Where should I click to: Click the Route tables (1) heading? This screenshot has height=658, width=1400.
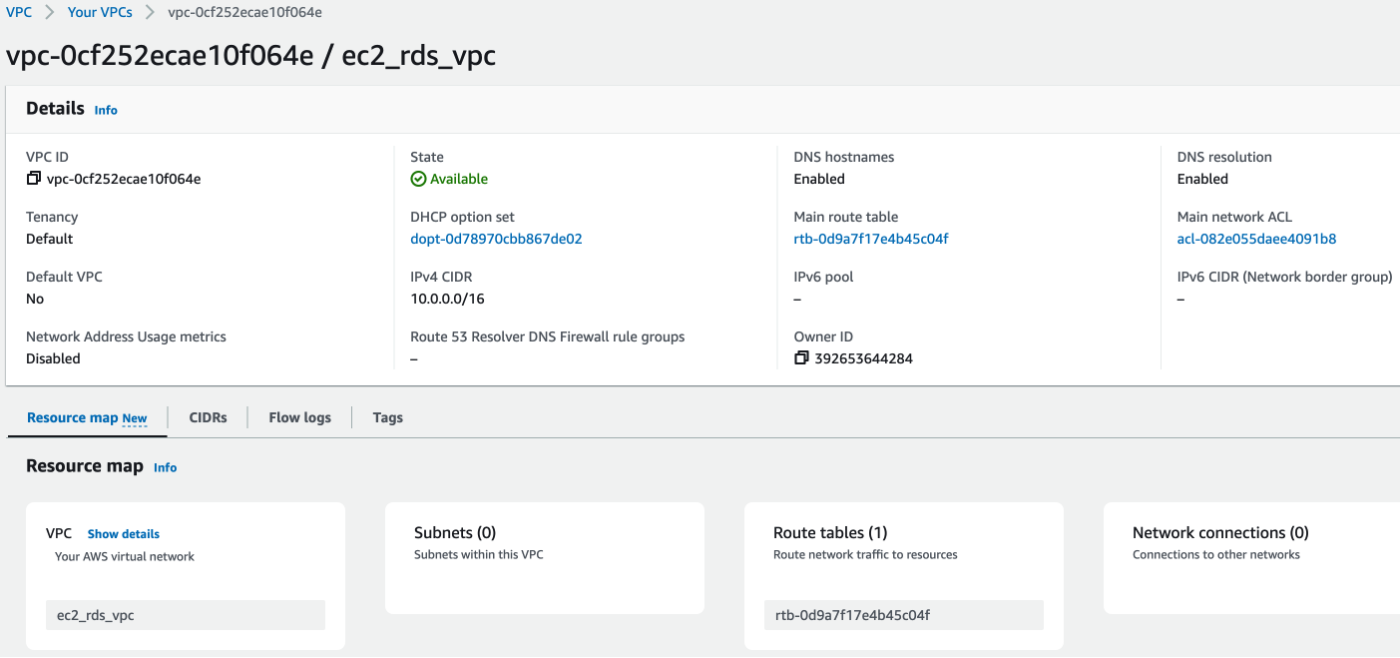click(830, 533)
